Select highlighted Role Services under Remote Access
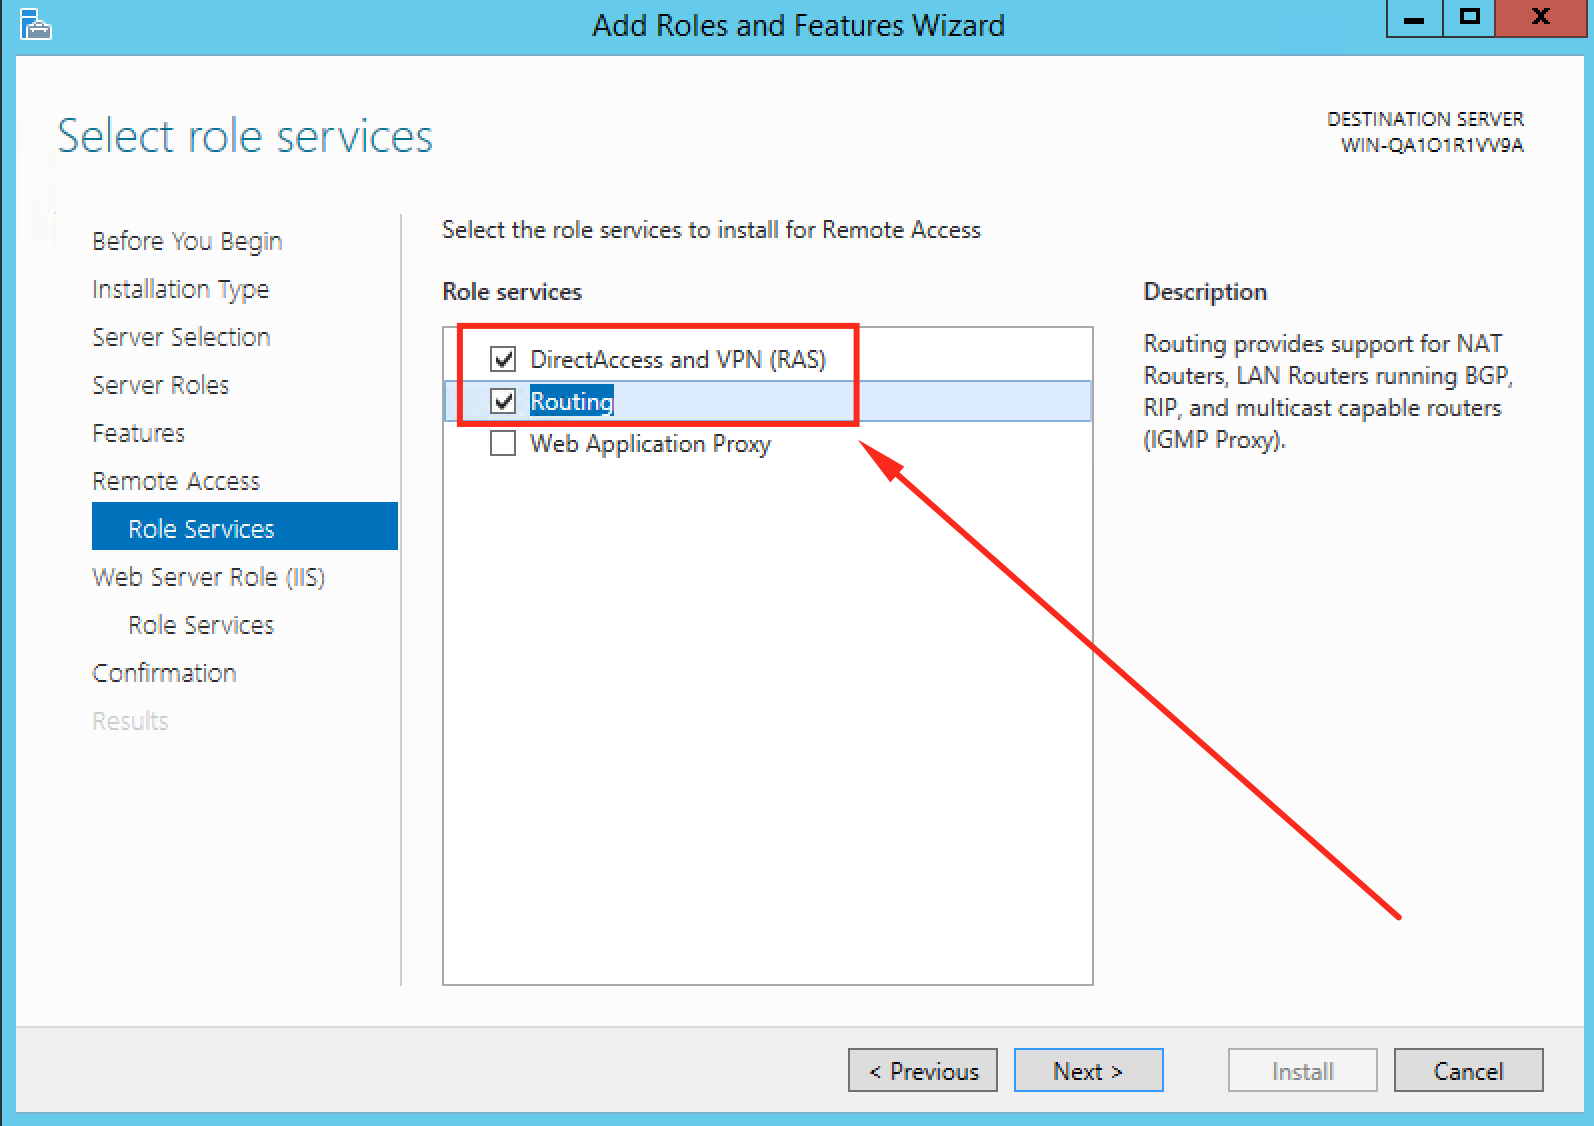The width and height of the screenshot is (1594, 1126). (245, 526)
